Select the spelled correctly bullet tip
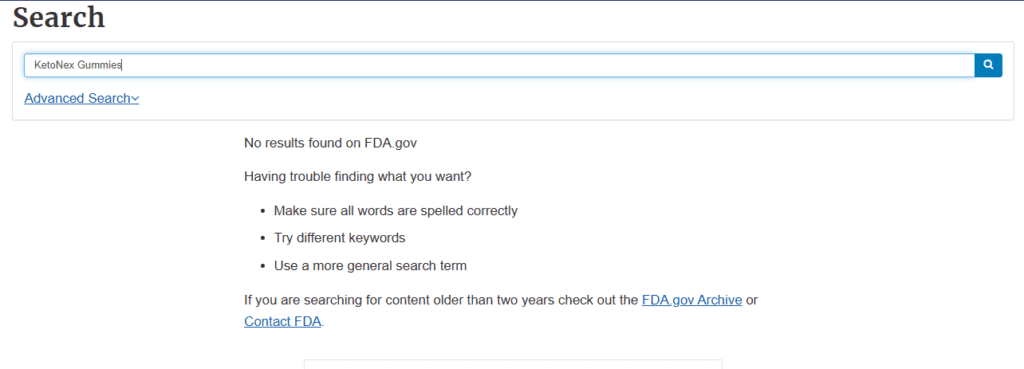 pos(396,211)
